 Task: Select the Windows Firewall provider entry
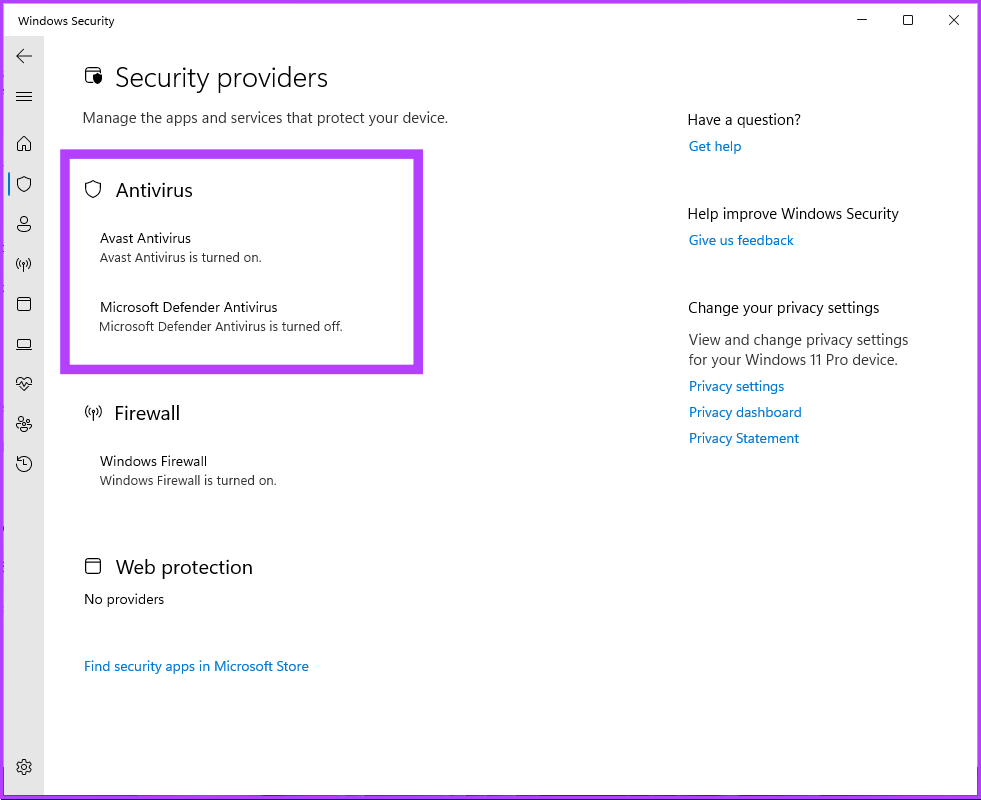click(154, 461)
